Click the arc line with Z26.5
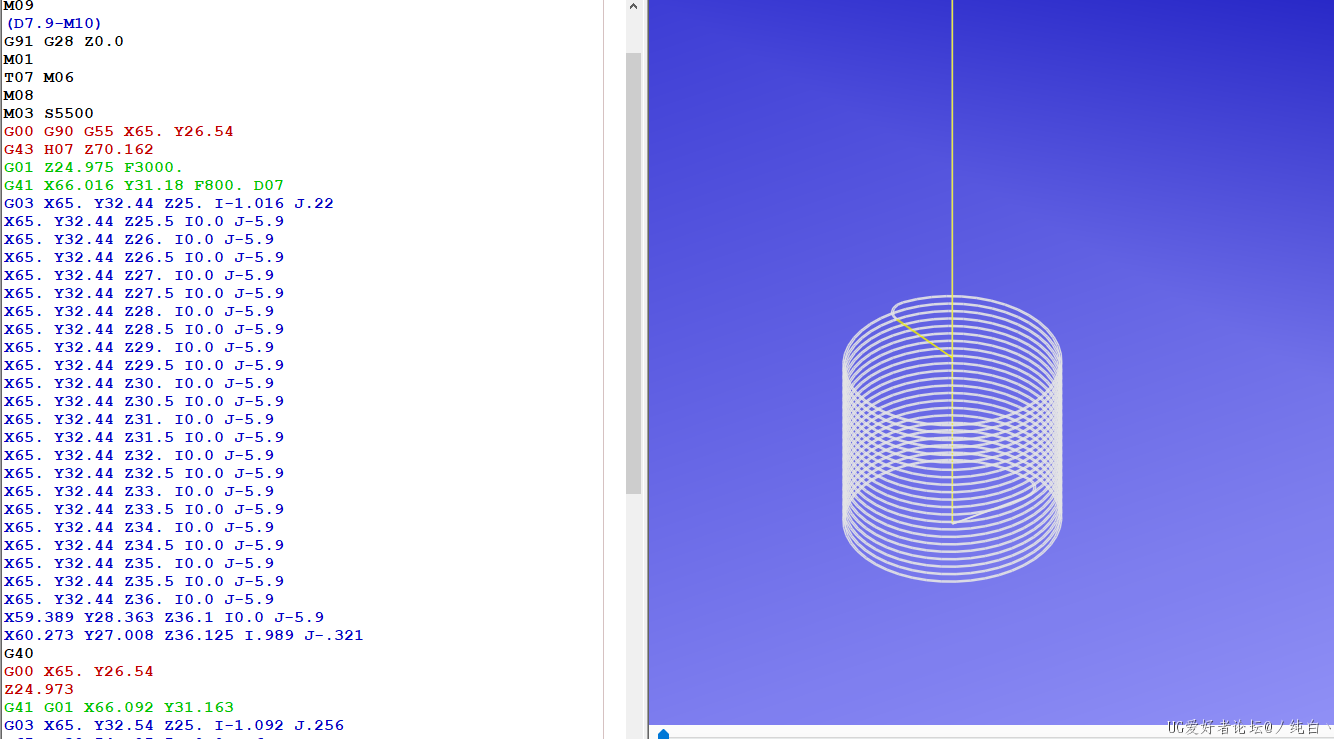Screen dimensions: 1334x739 (x=144, y=257)
